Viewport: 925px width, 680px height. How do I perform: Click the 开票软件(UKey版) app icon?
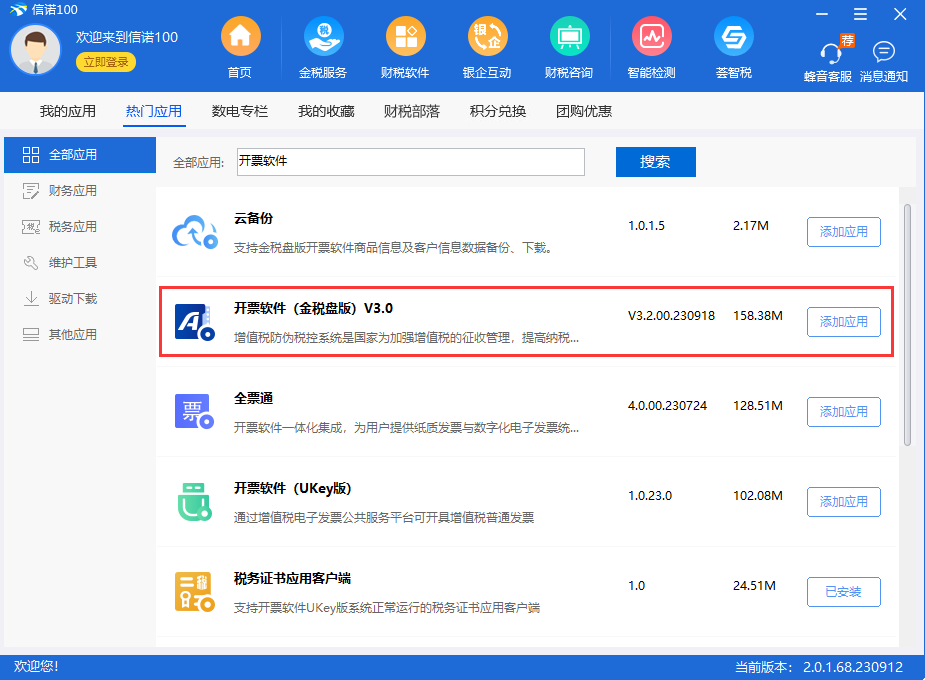[x=195, y=502]
